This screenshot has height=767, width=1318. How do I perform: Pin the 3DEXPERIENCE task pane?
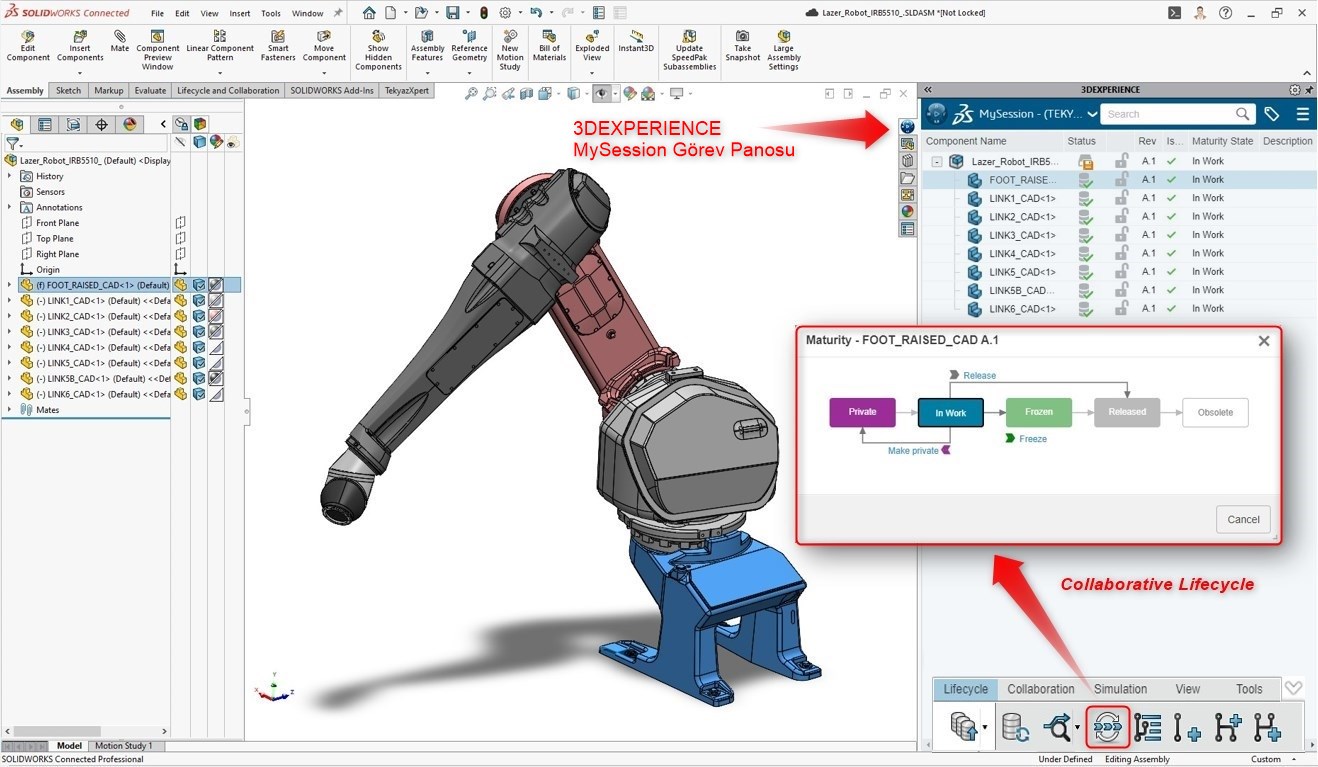1309,90
